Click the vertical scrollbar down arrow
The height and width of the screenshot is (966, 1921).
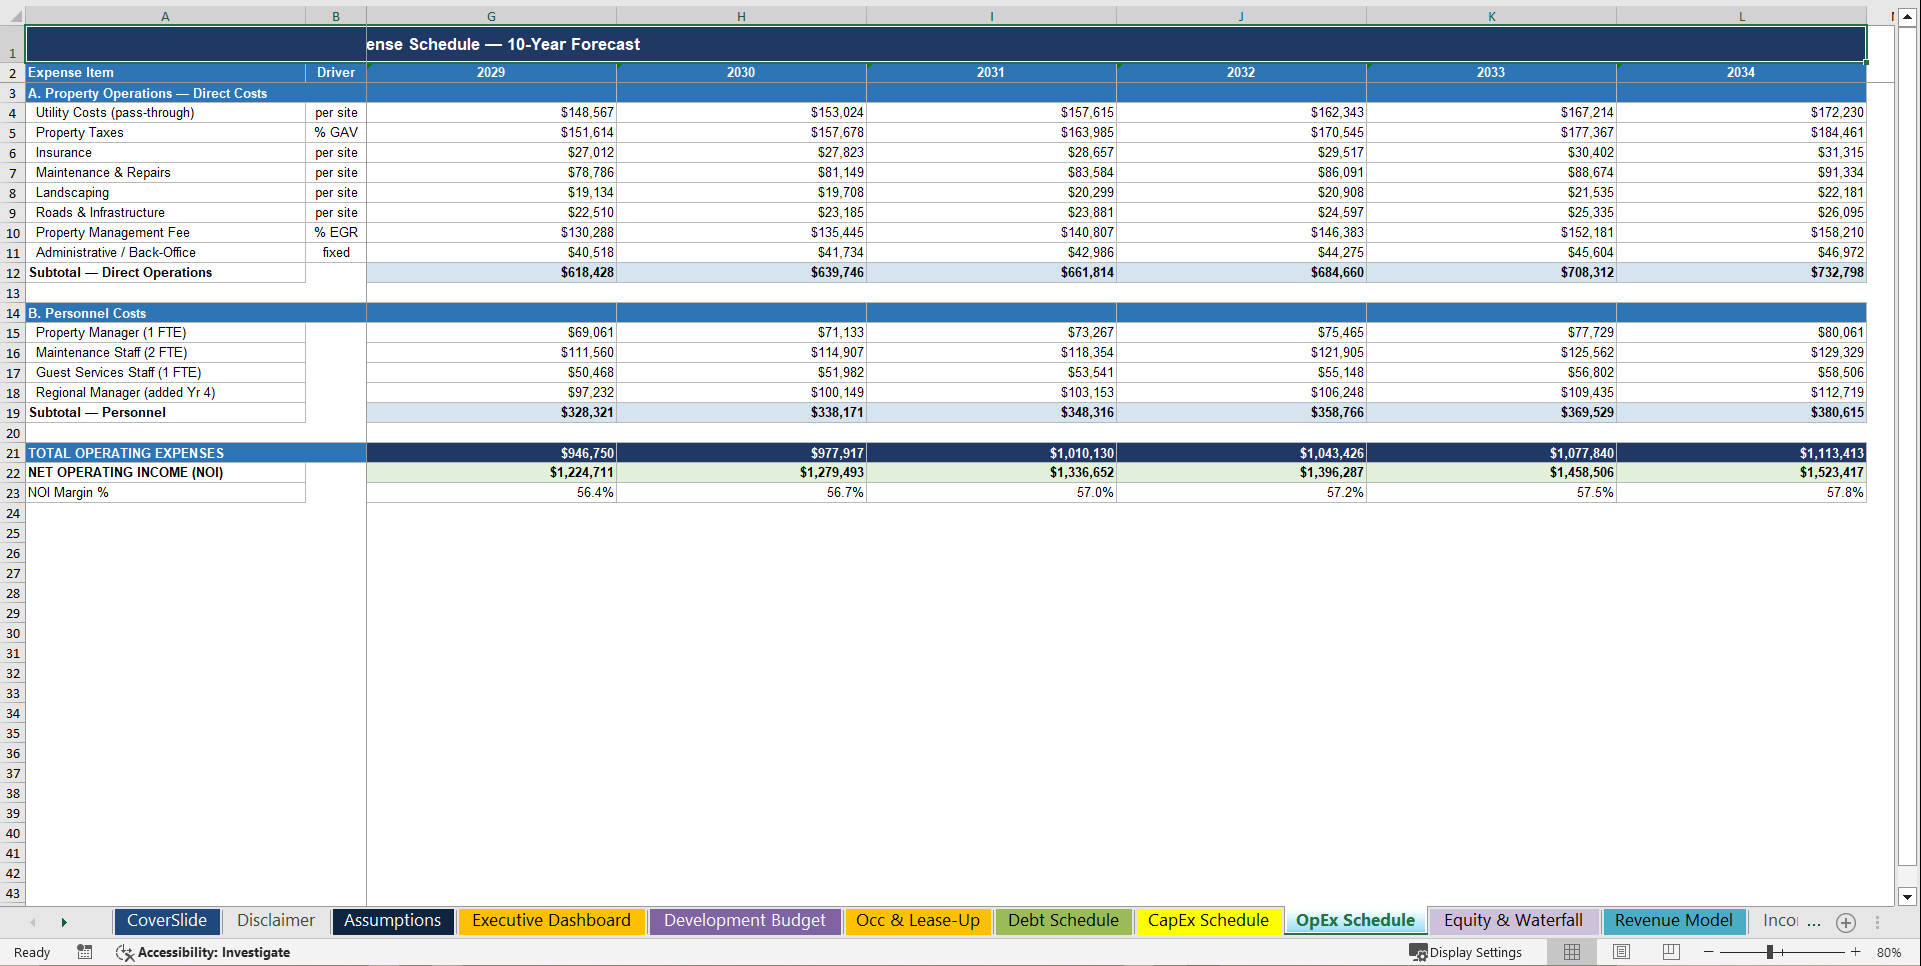pos(1909,898)
